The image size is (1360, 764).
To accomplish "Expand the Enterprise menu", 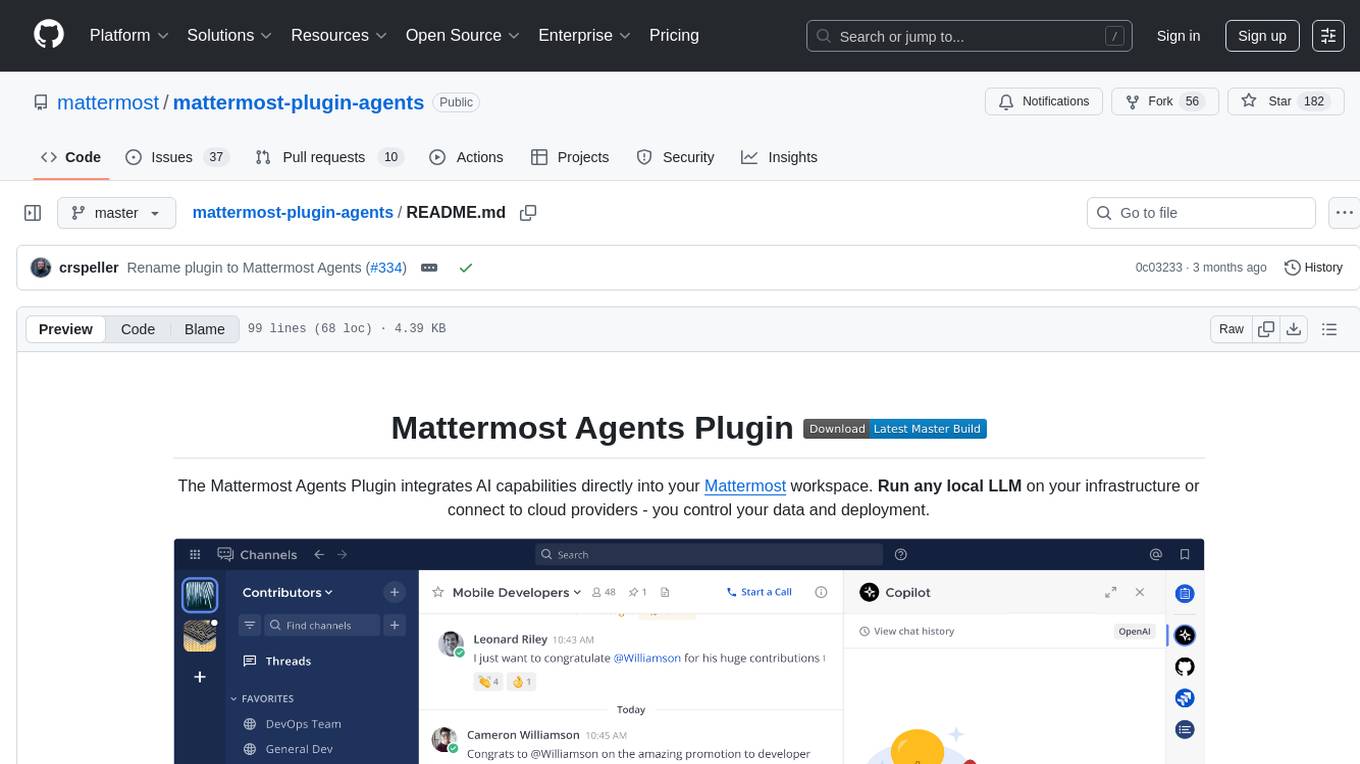I will tap(585, 35).
